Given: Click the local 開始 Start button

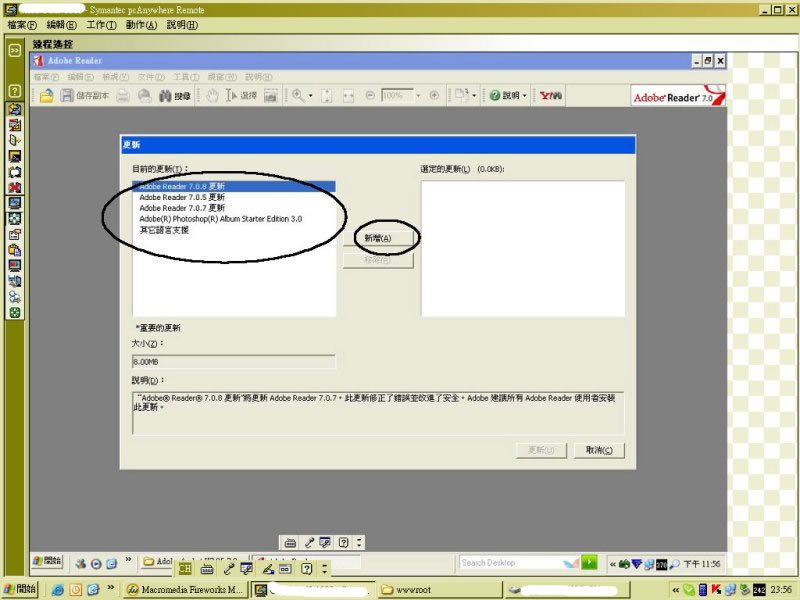Looking at the screenshot, I should point(20,589).
